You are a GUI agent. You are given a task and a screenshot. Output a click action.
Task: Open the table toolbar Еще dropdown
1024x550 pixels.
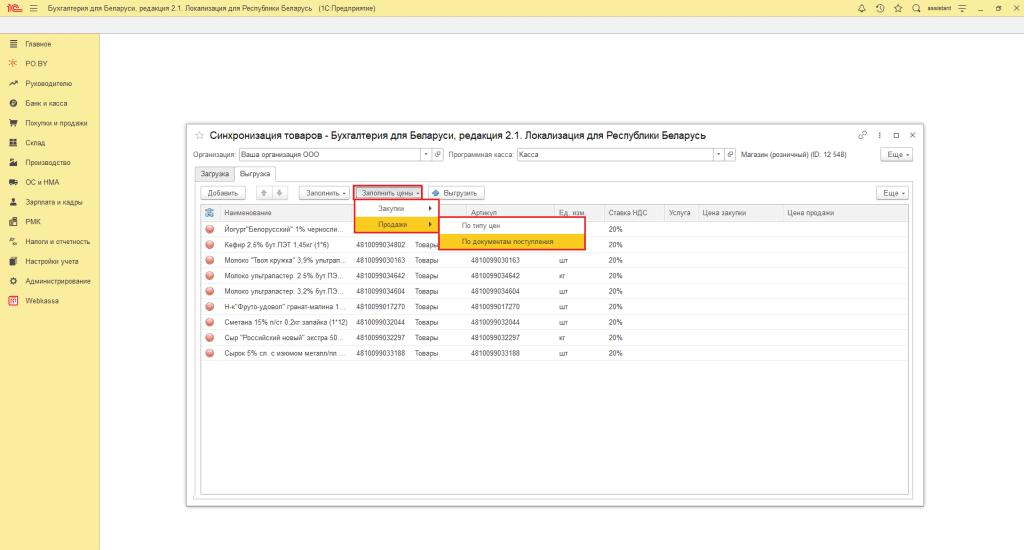pyautogui.click(x=892, y=193)
